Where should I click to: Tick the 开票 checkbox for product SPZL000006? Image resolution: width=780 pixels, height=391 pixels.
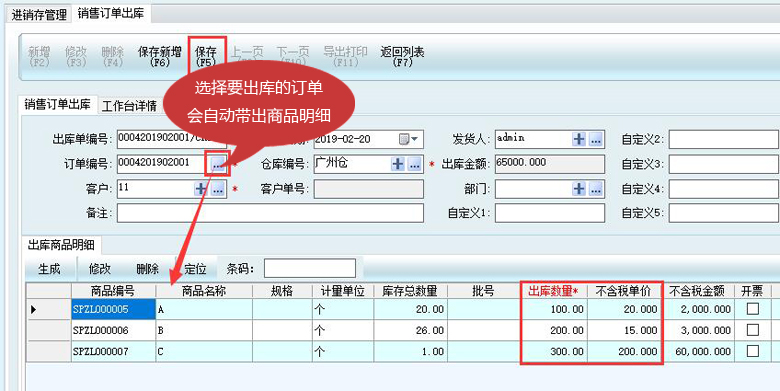[753, 330]
